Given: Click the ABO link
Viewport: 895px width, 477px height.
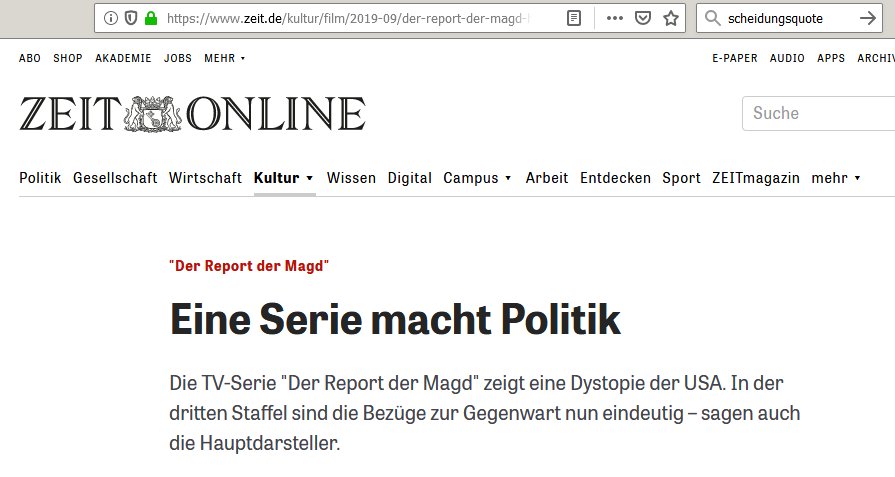Looking at the screenshot, I should (x=30, y=58).
